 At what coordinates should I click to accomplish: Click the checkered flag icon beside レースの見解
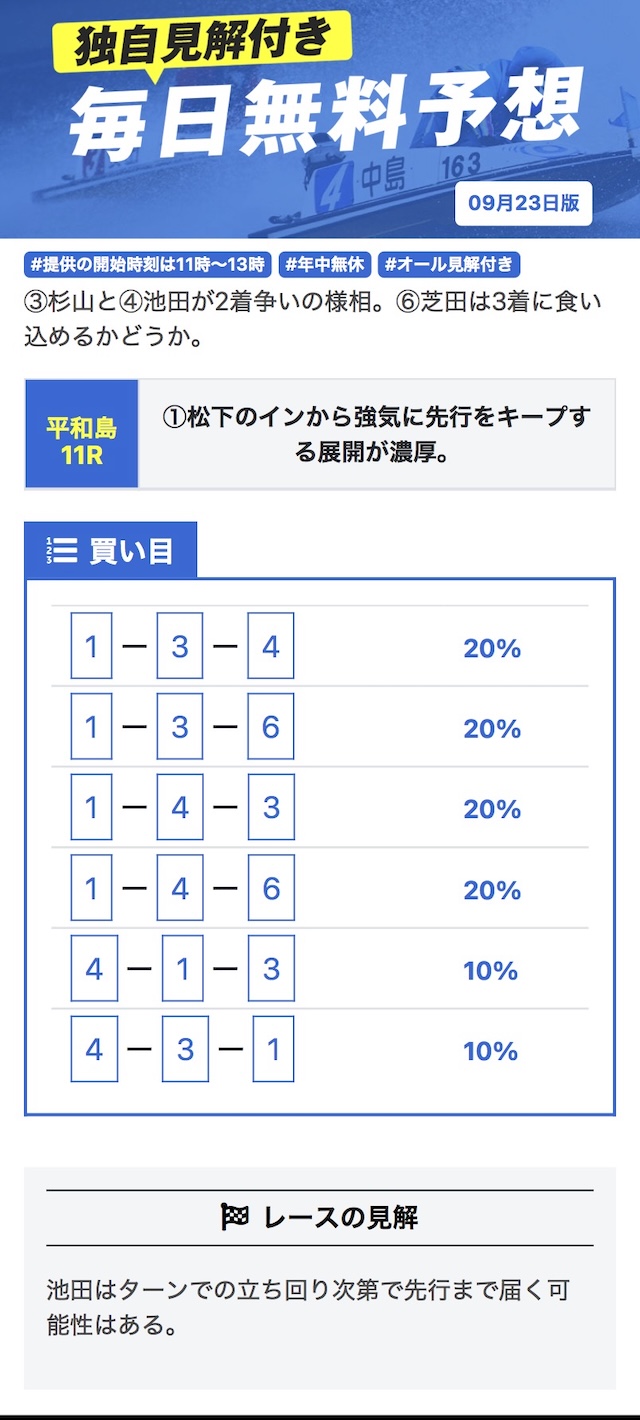pos(234,1217)
